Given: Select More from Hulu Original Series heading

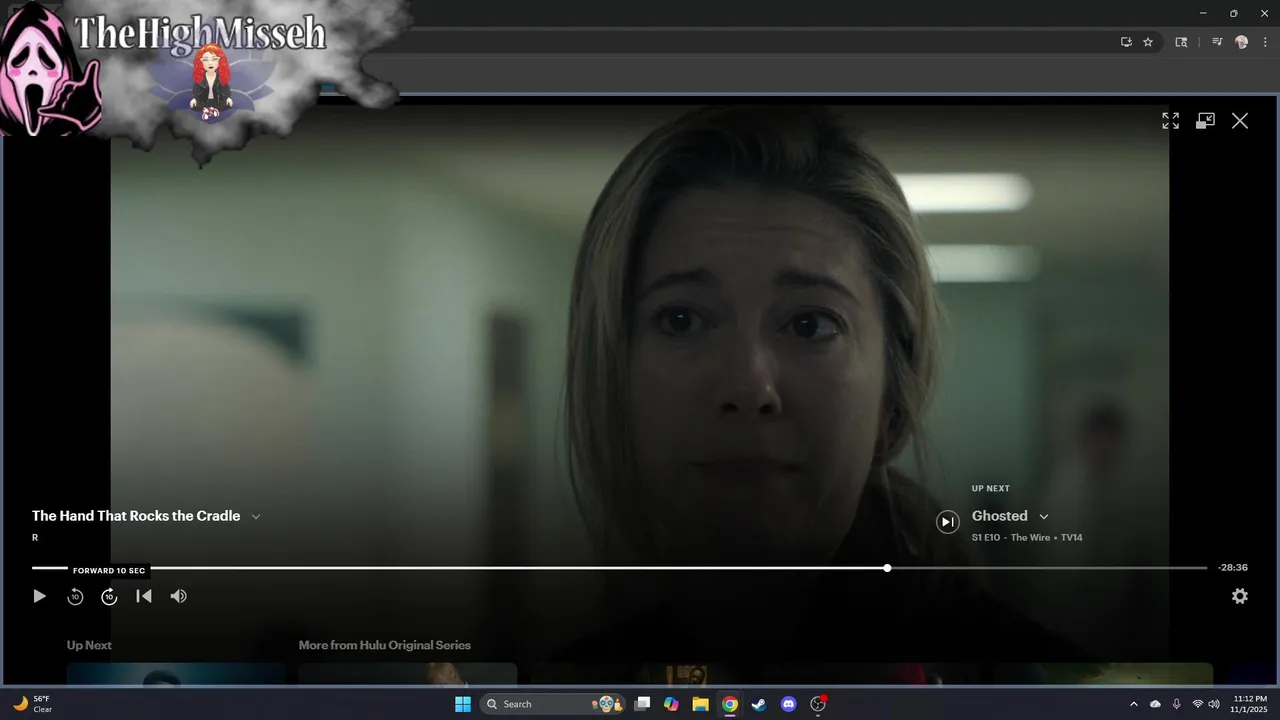Looking at the screenshot, I should 385,645.
